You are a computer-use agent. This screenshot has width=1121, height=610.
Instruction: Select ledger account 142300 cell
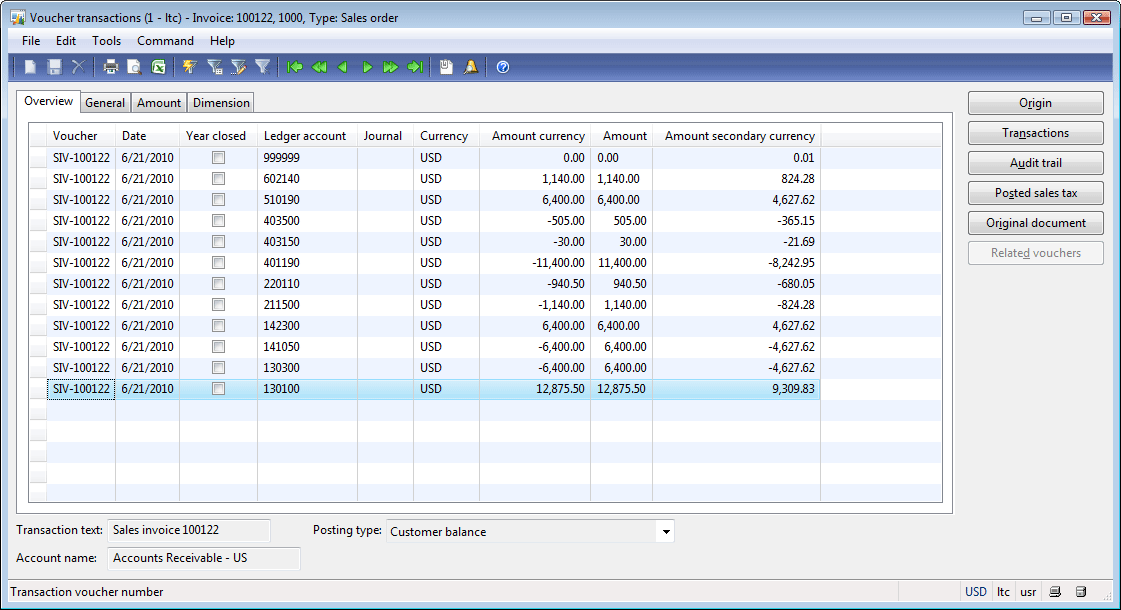pyautogui.click(x=307, y=326)
